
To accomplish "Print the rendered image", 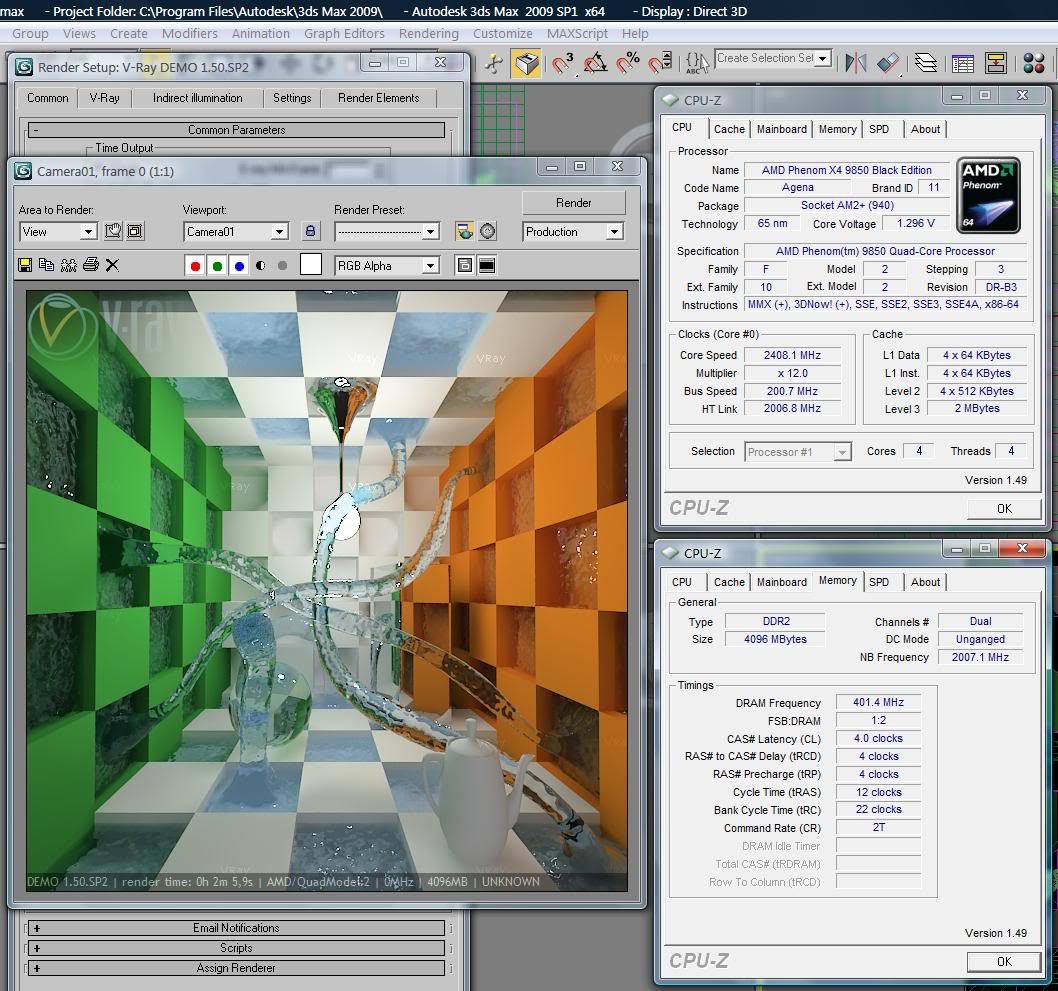I will pos(90,265).
